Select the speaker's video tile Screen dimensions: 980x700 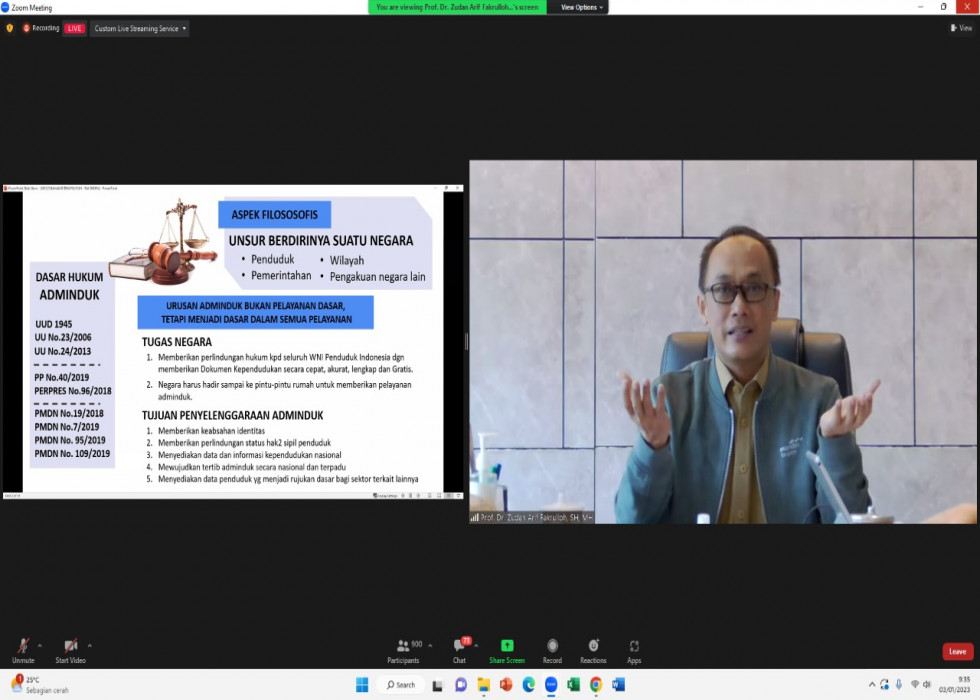point(722,341)
